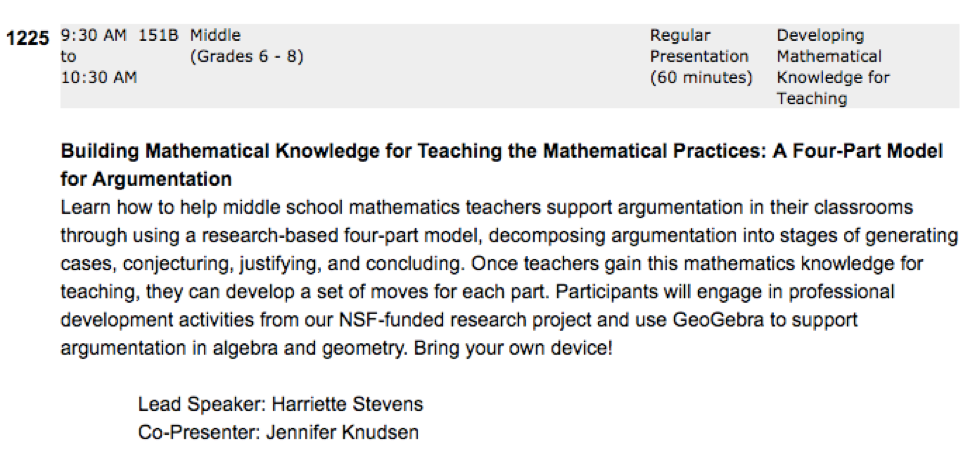Click the 'for Argumentation' title line
The height and width of the screenshot is (456, 974).
point(146,180)
